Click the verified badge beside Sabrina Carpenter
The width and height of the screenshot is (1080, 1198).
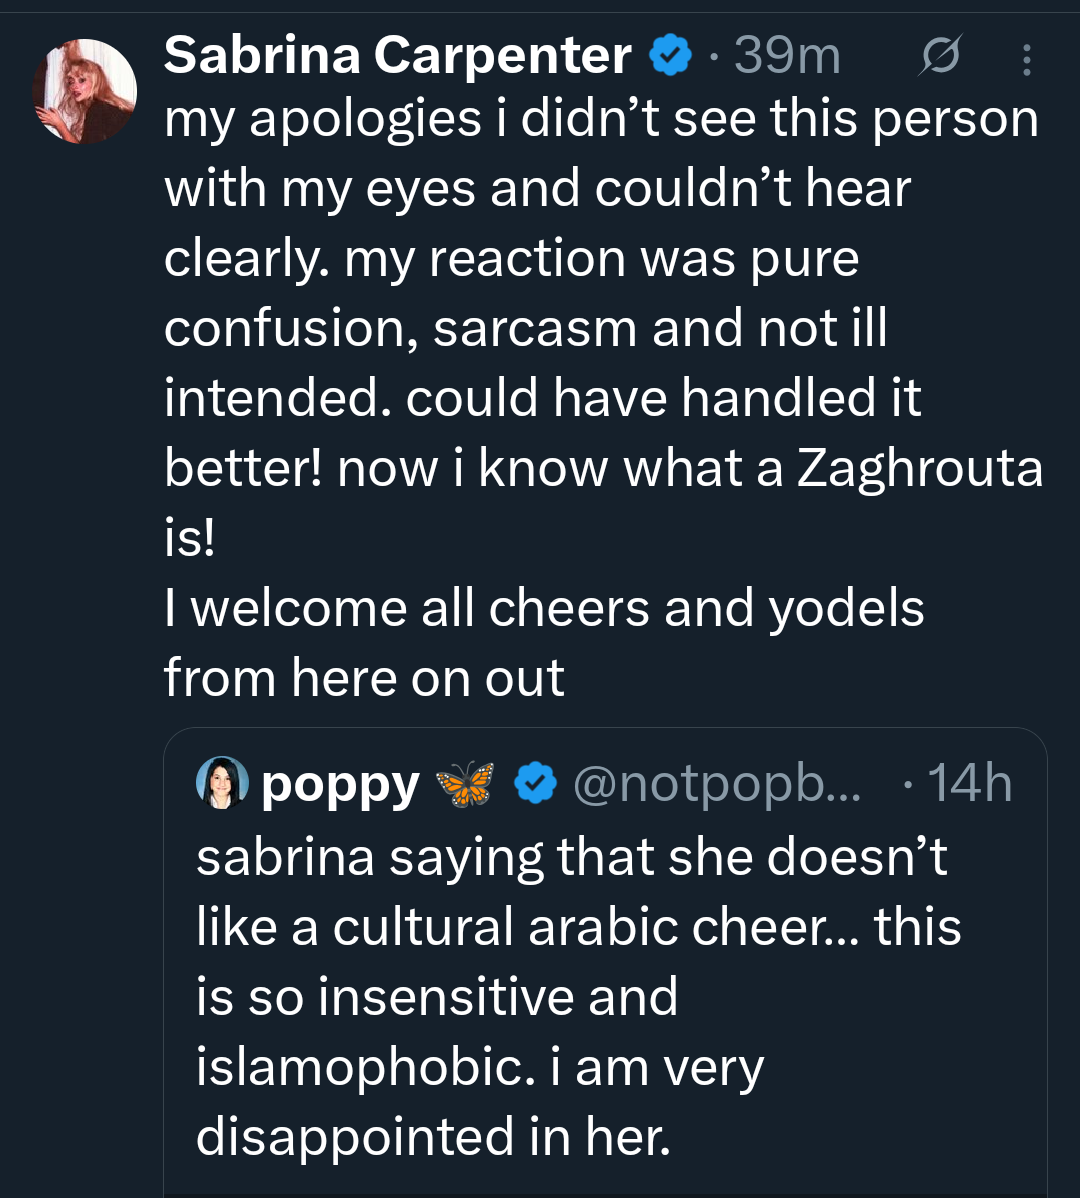pyautogui.click(x=670, y=55)
